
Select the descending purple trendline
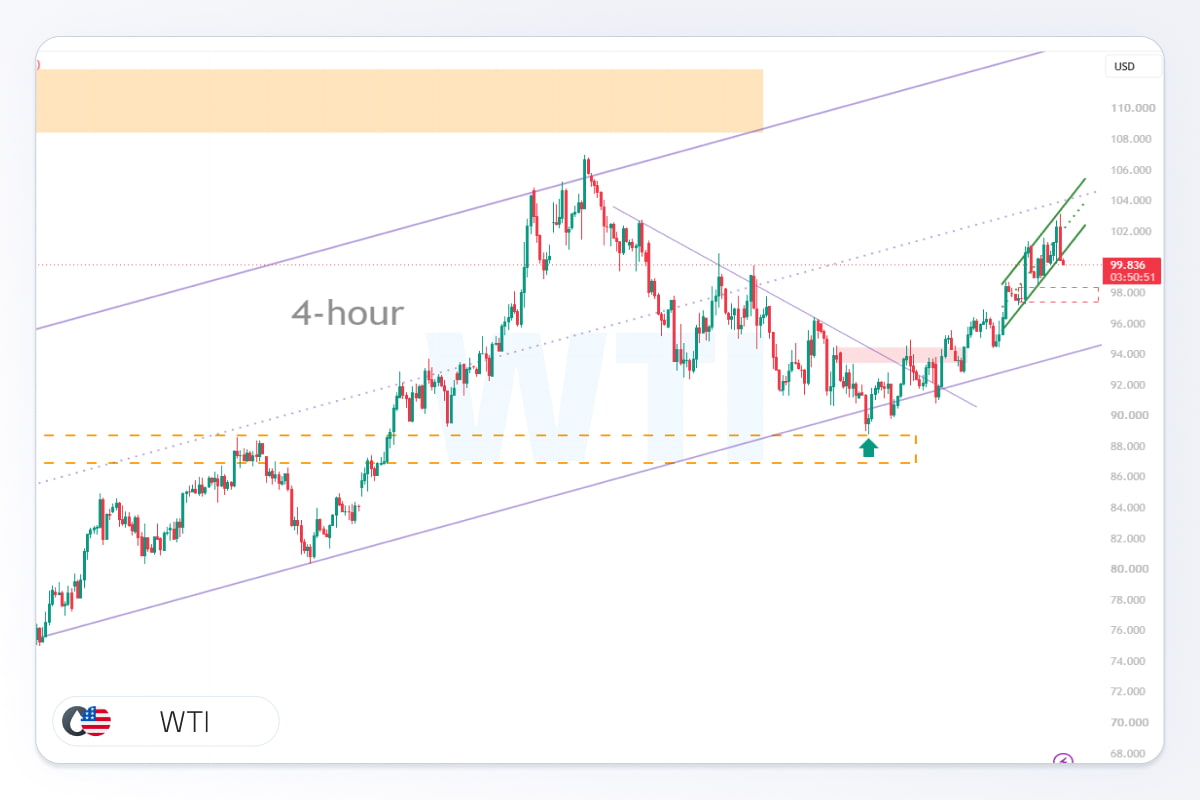click(x=795, y=306)
